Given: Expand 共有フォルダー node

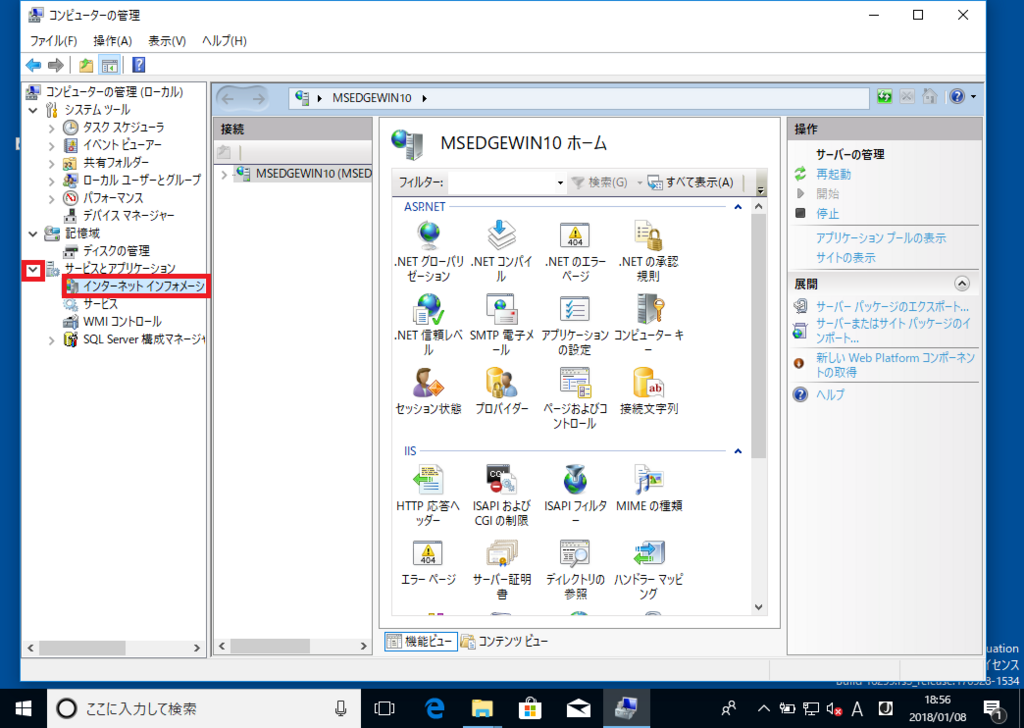Looking at the screenshot, I should (52, 163).
